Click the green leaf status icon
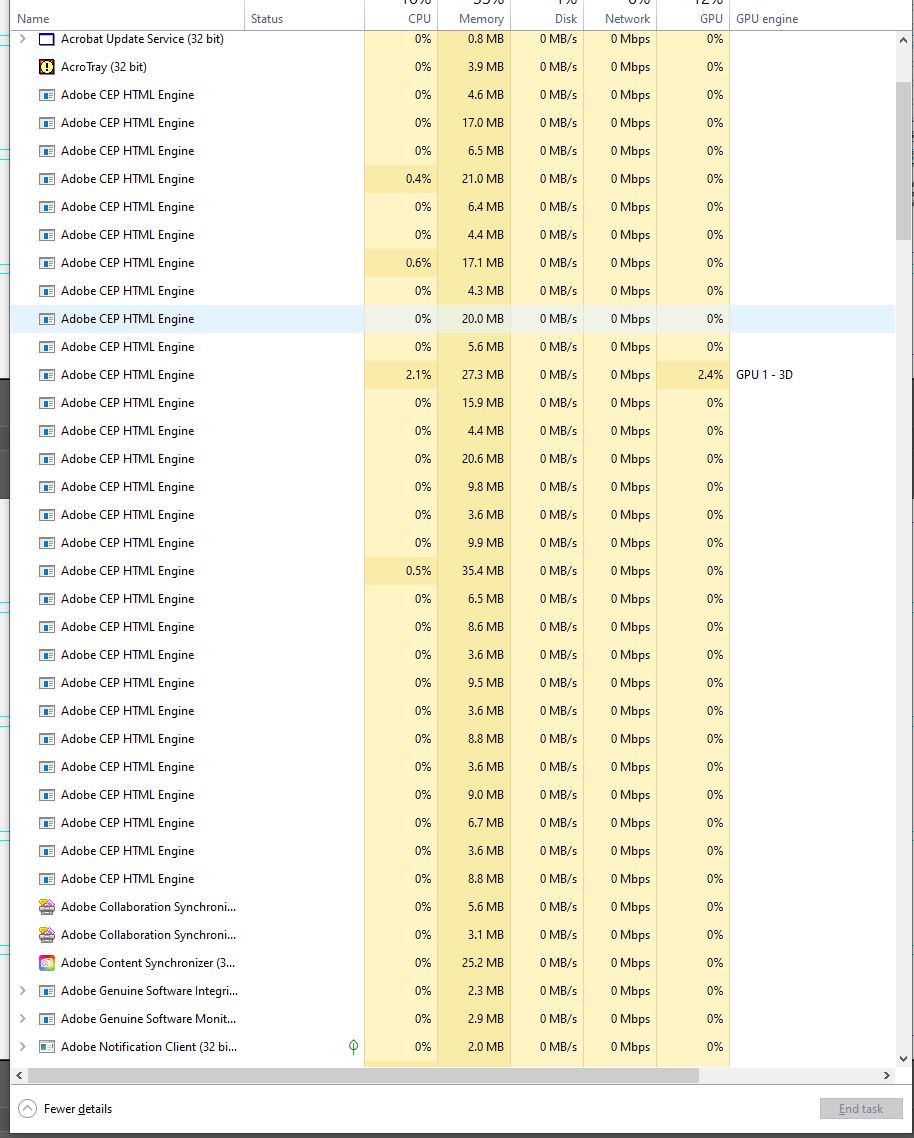The width and height of the screenshot is (914, 1138). (353, 1047)
